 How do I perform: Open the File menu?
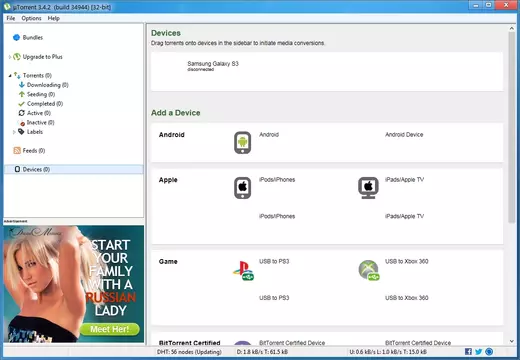[x=11, y=18]
